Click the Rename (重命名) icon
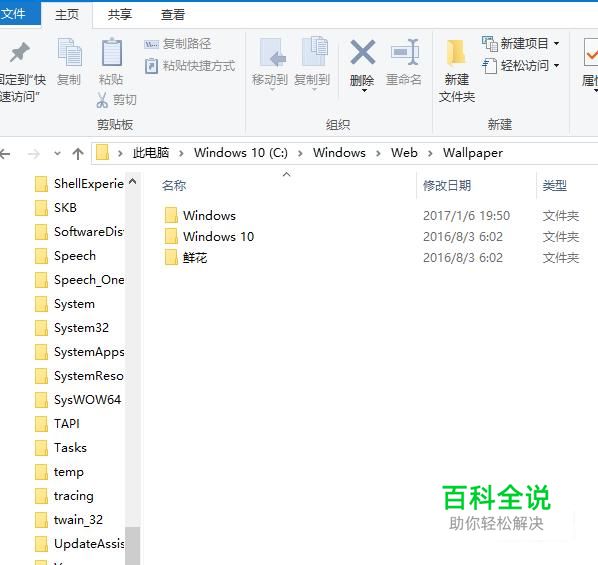 405,52
